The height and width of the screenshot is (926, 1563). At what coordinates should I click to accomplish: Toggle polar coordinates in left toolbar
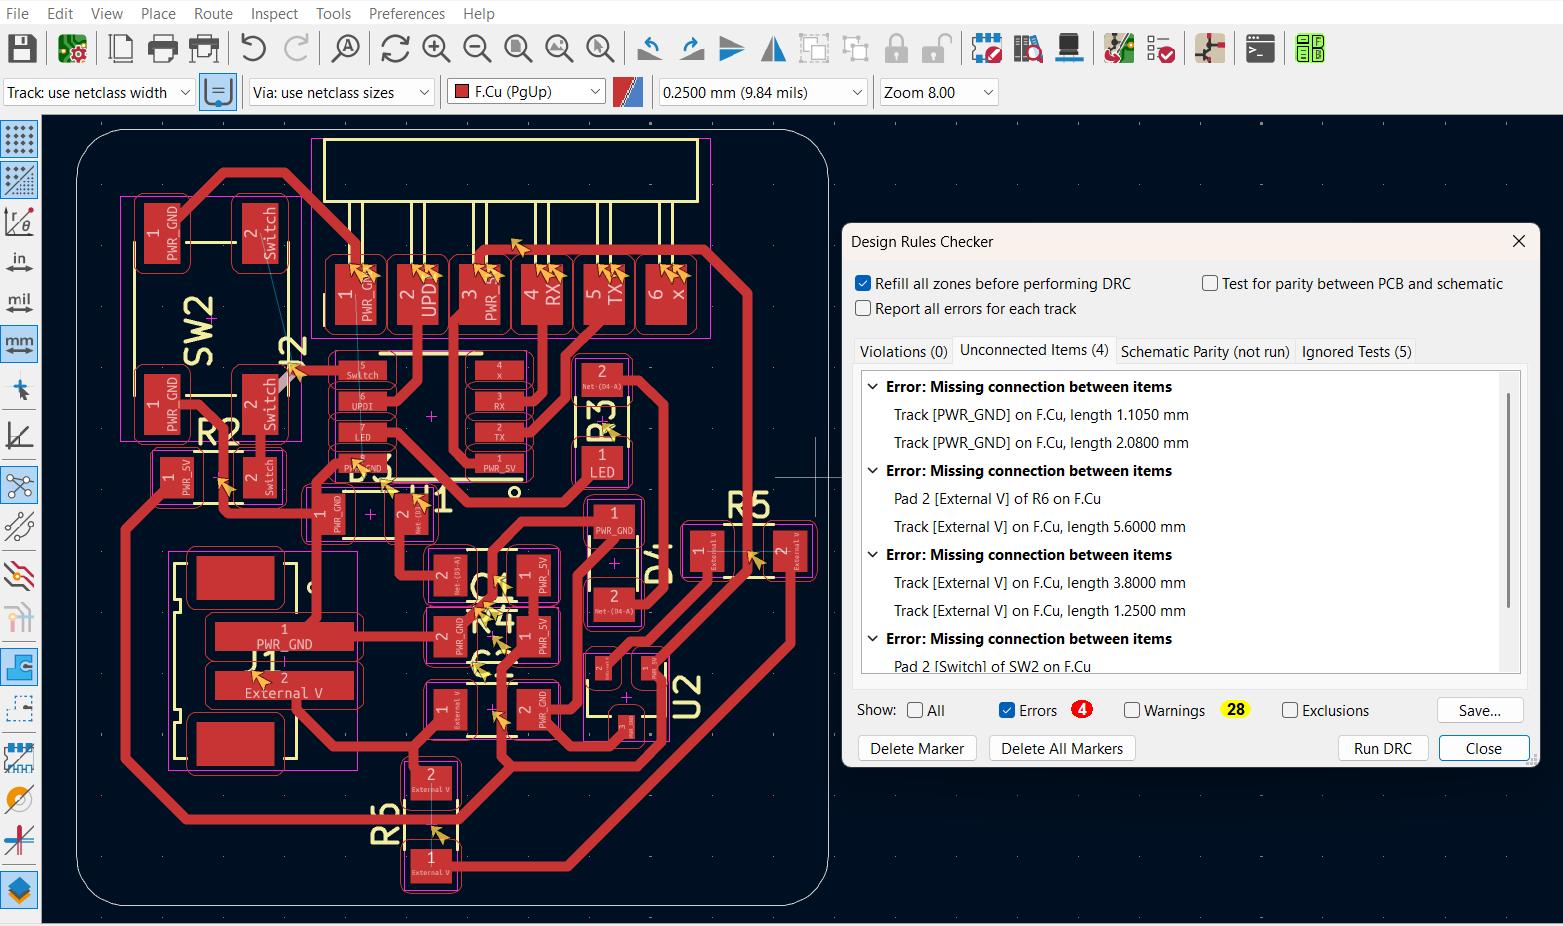(19, 221)
